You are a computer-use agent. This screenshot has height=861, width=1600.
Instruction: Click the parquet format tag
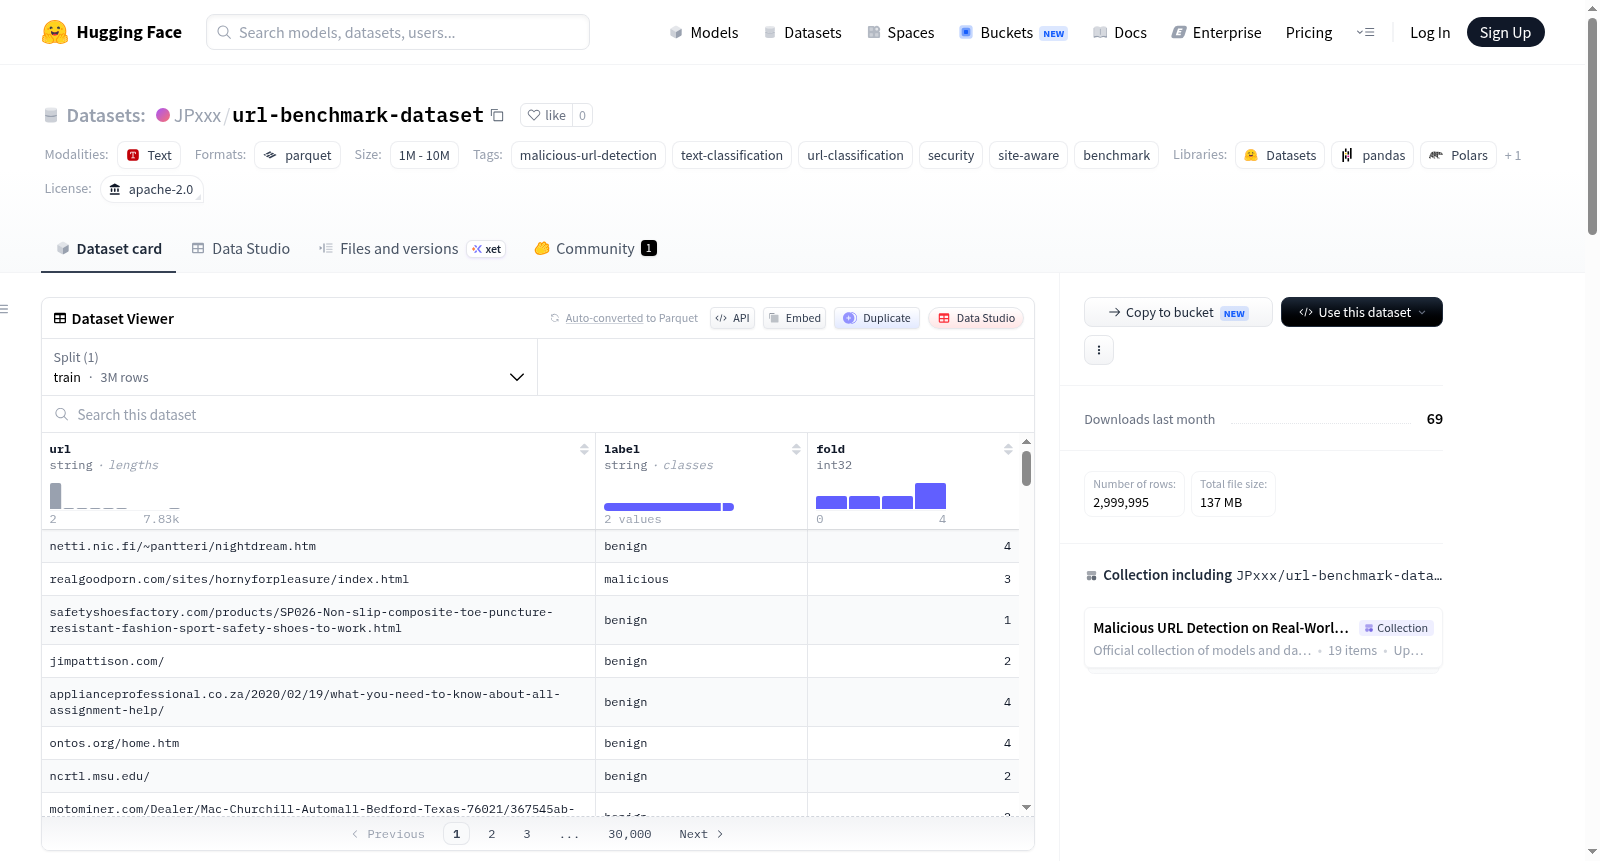(x=298, y=155)
